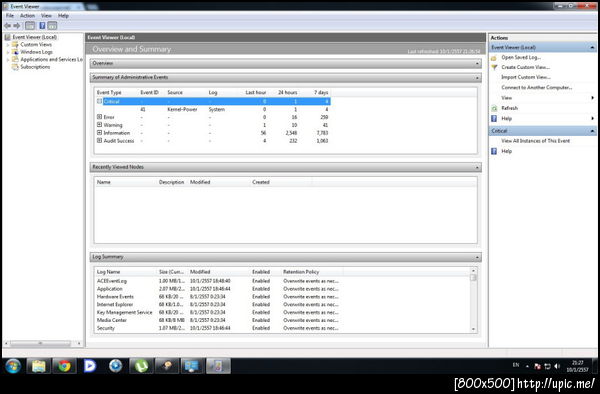This screenshot has width=600, height=394.
Task: Click View All Instances of This Event
Action: [535, 141]
